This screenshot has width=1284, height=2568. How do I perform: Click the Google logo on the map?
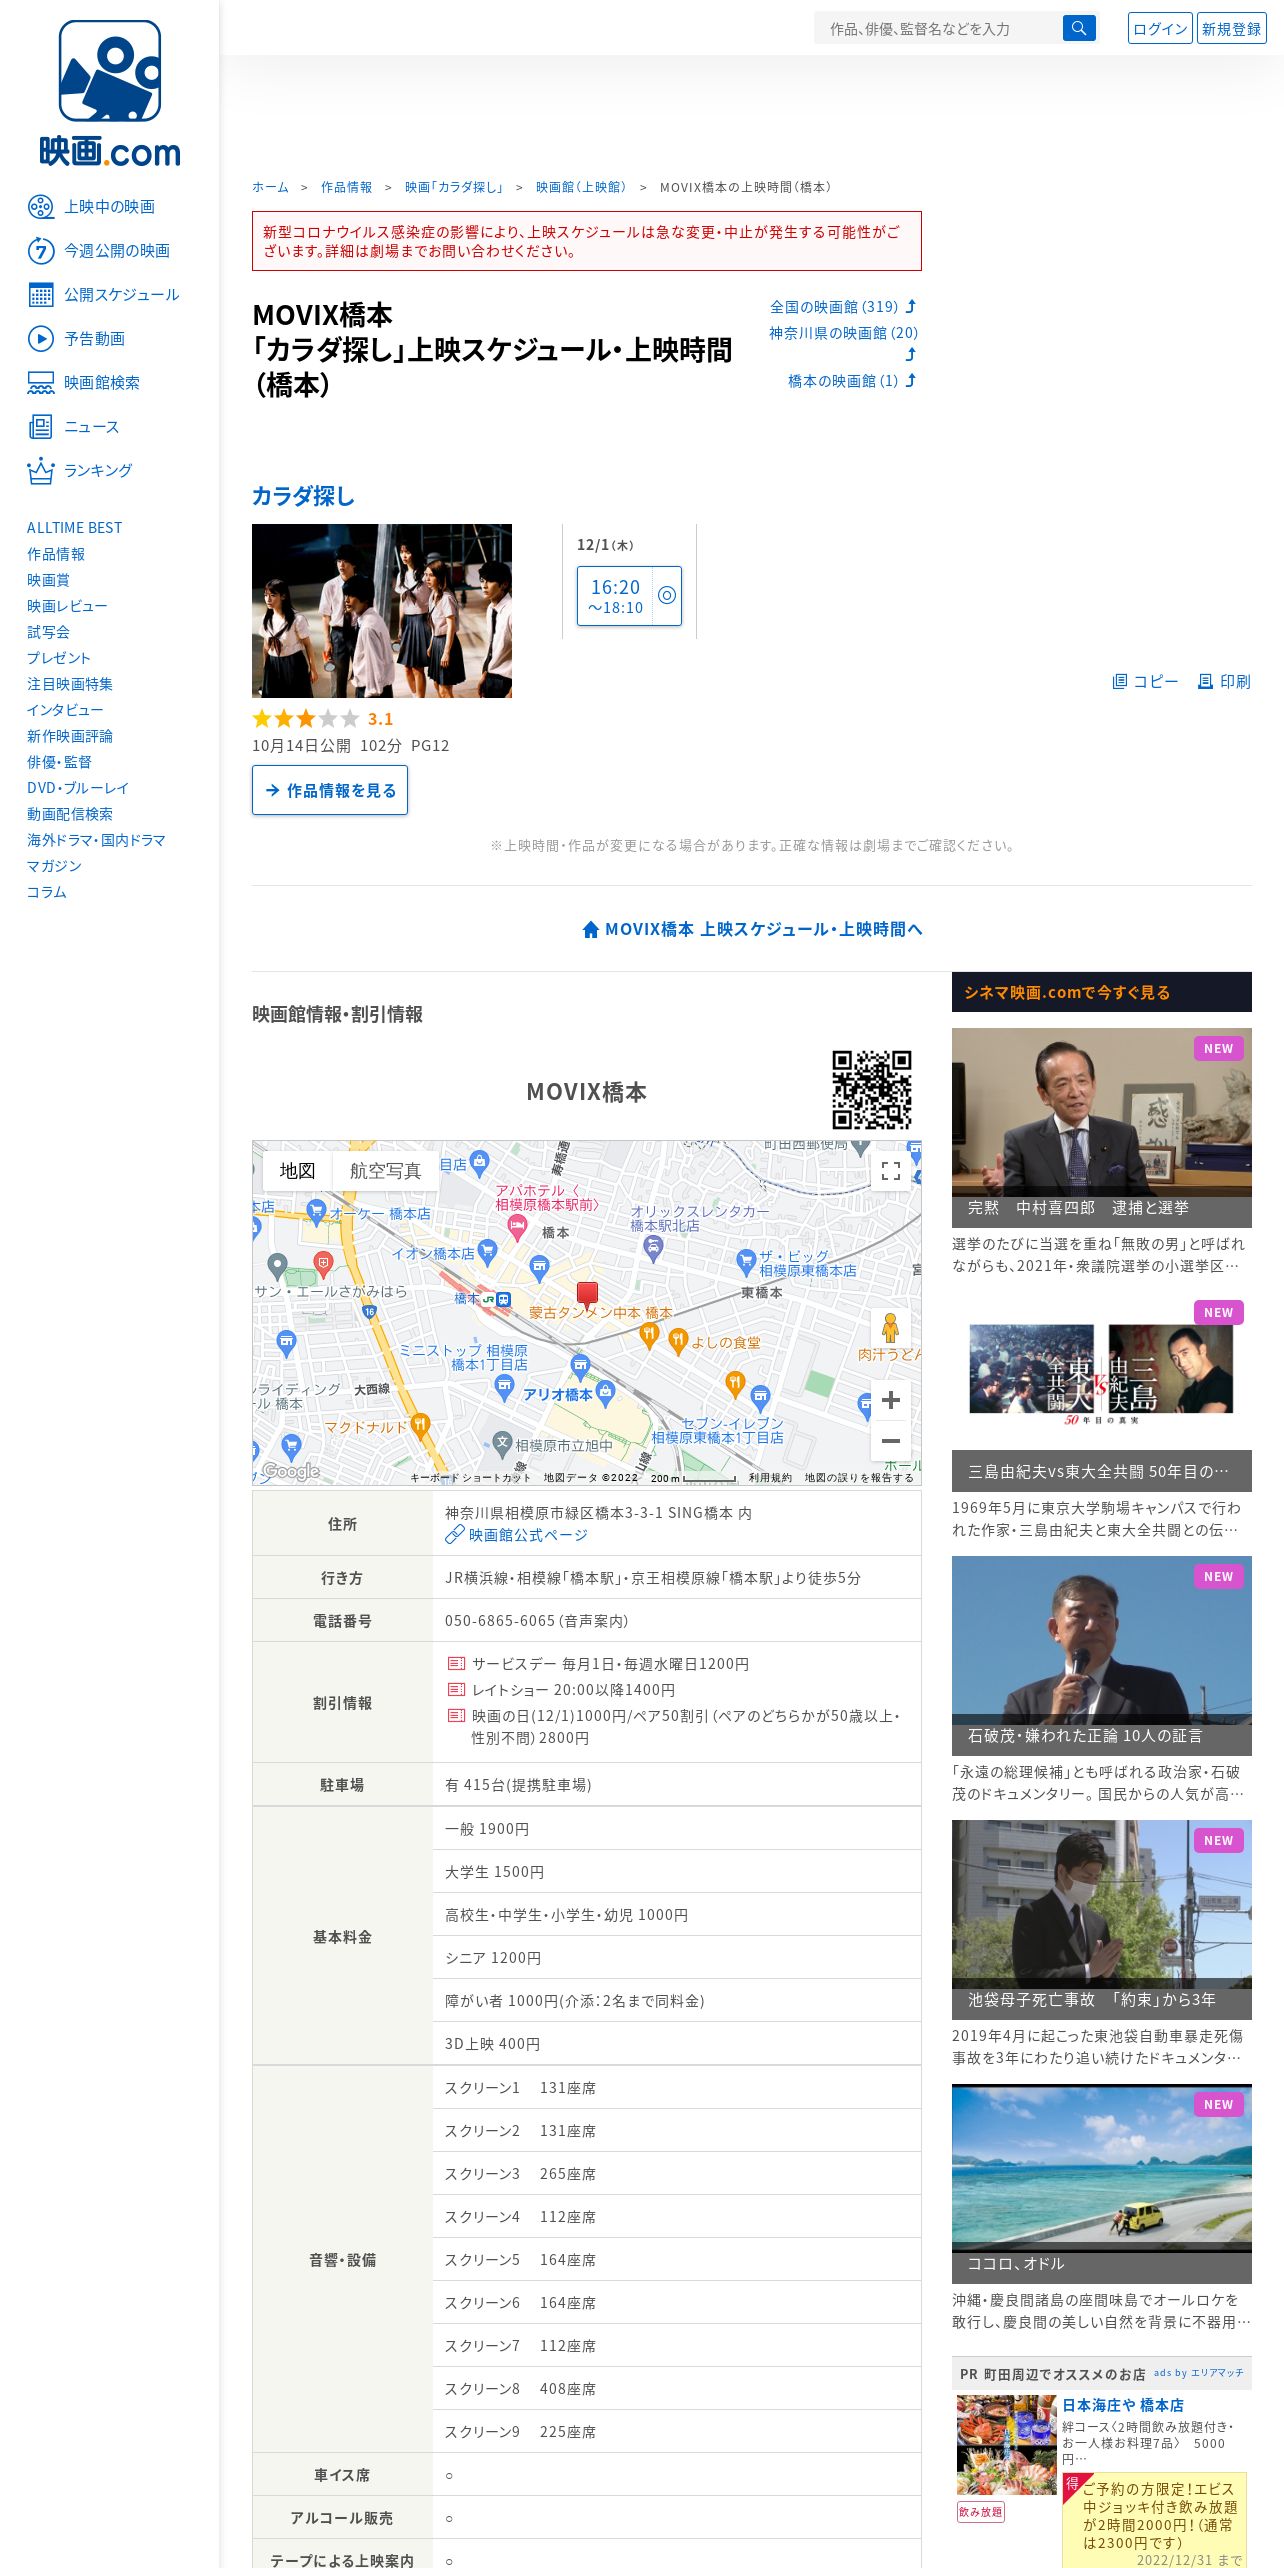click(291, 1470)
